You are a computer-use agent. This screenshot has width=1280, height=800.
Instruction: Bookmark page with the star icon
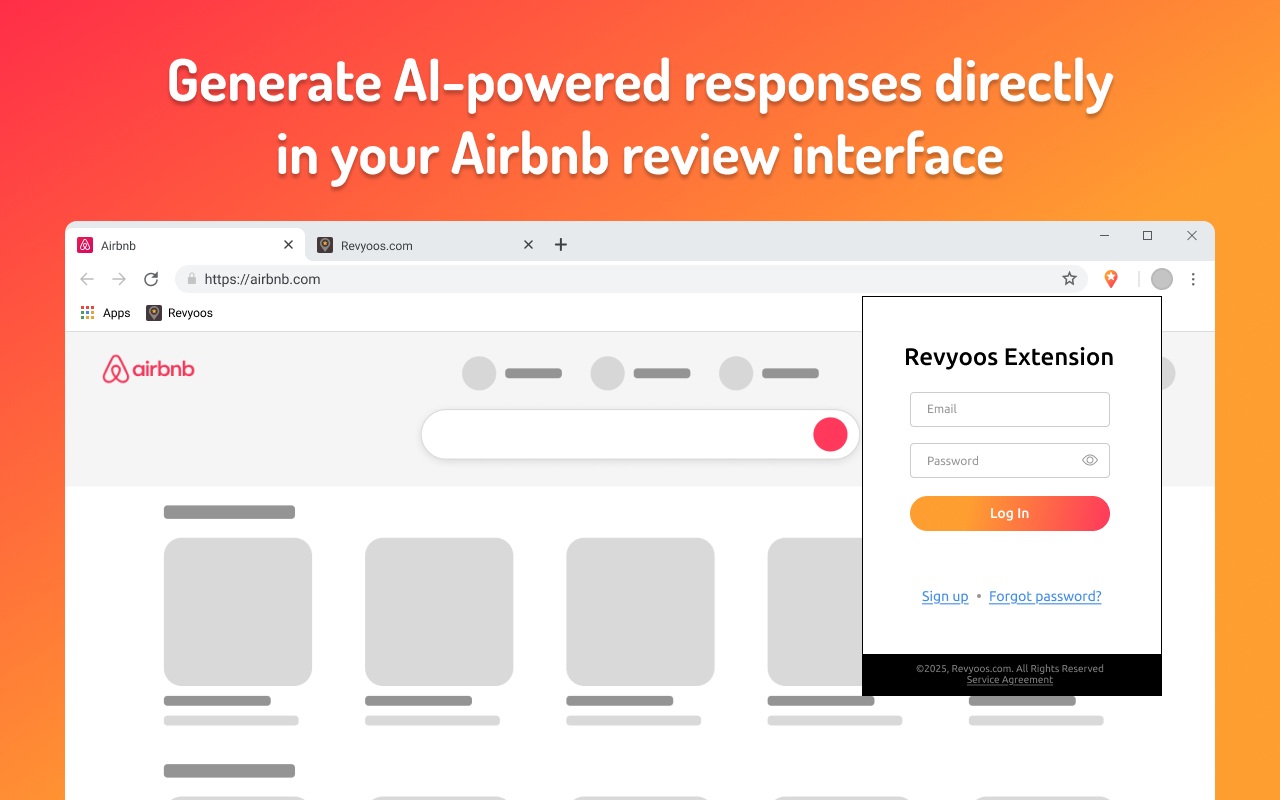(1069, 279)
